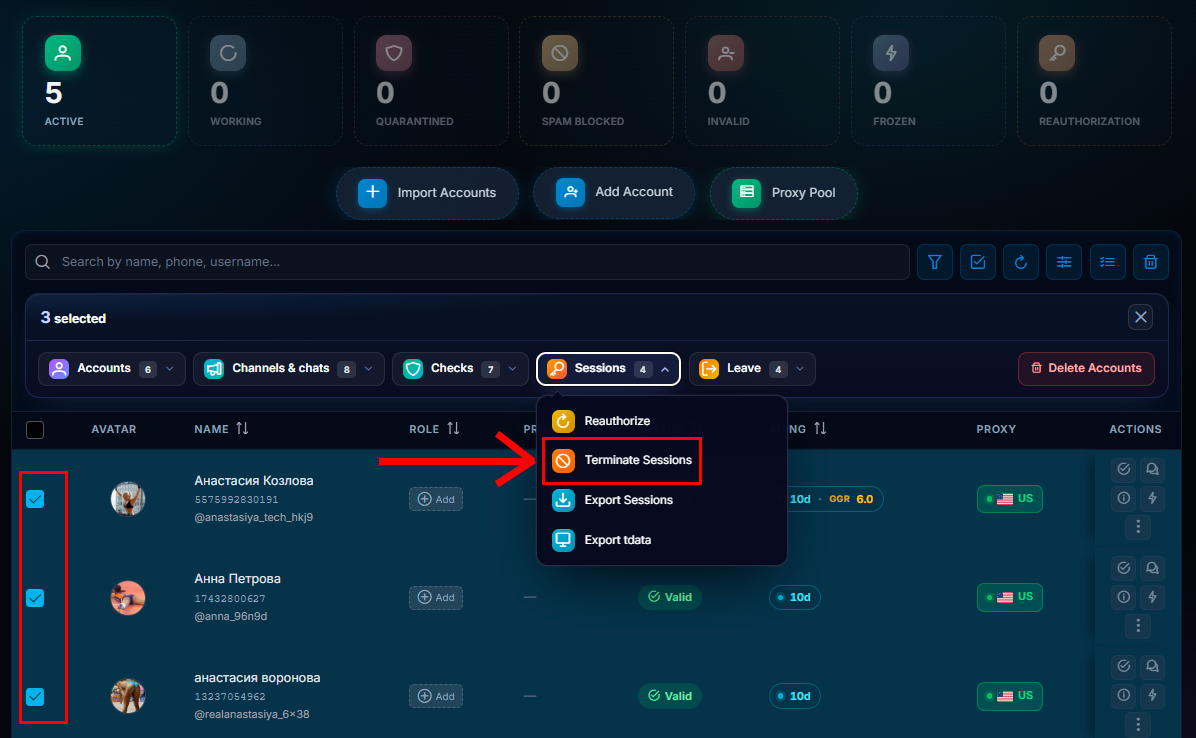
Task: Click Delete Accounts button
Action: coord(1086,368)
